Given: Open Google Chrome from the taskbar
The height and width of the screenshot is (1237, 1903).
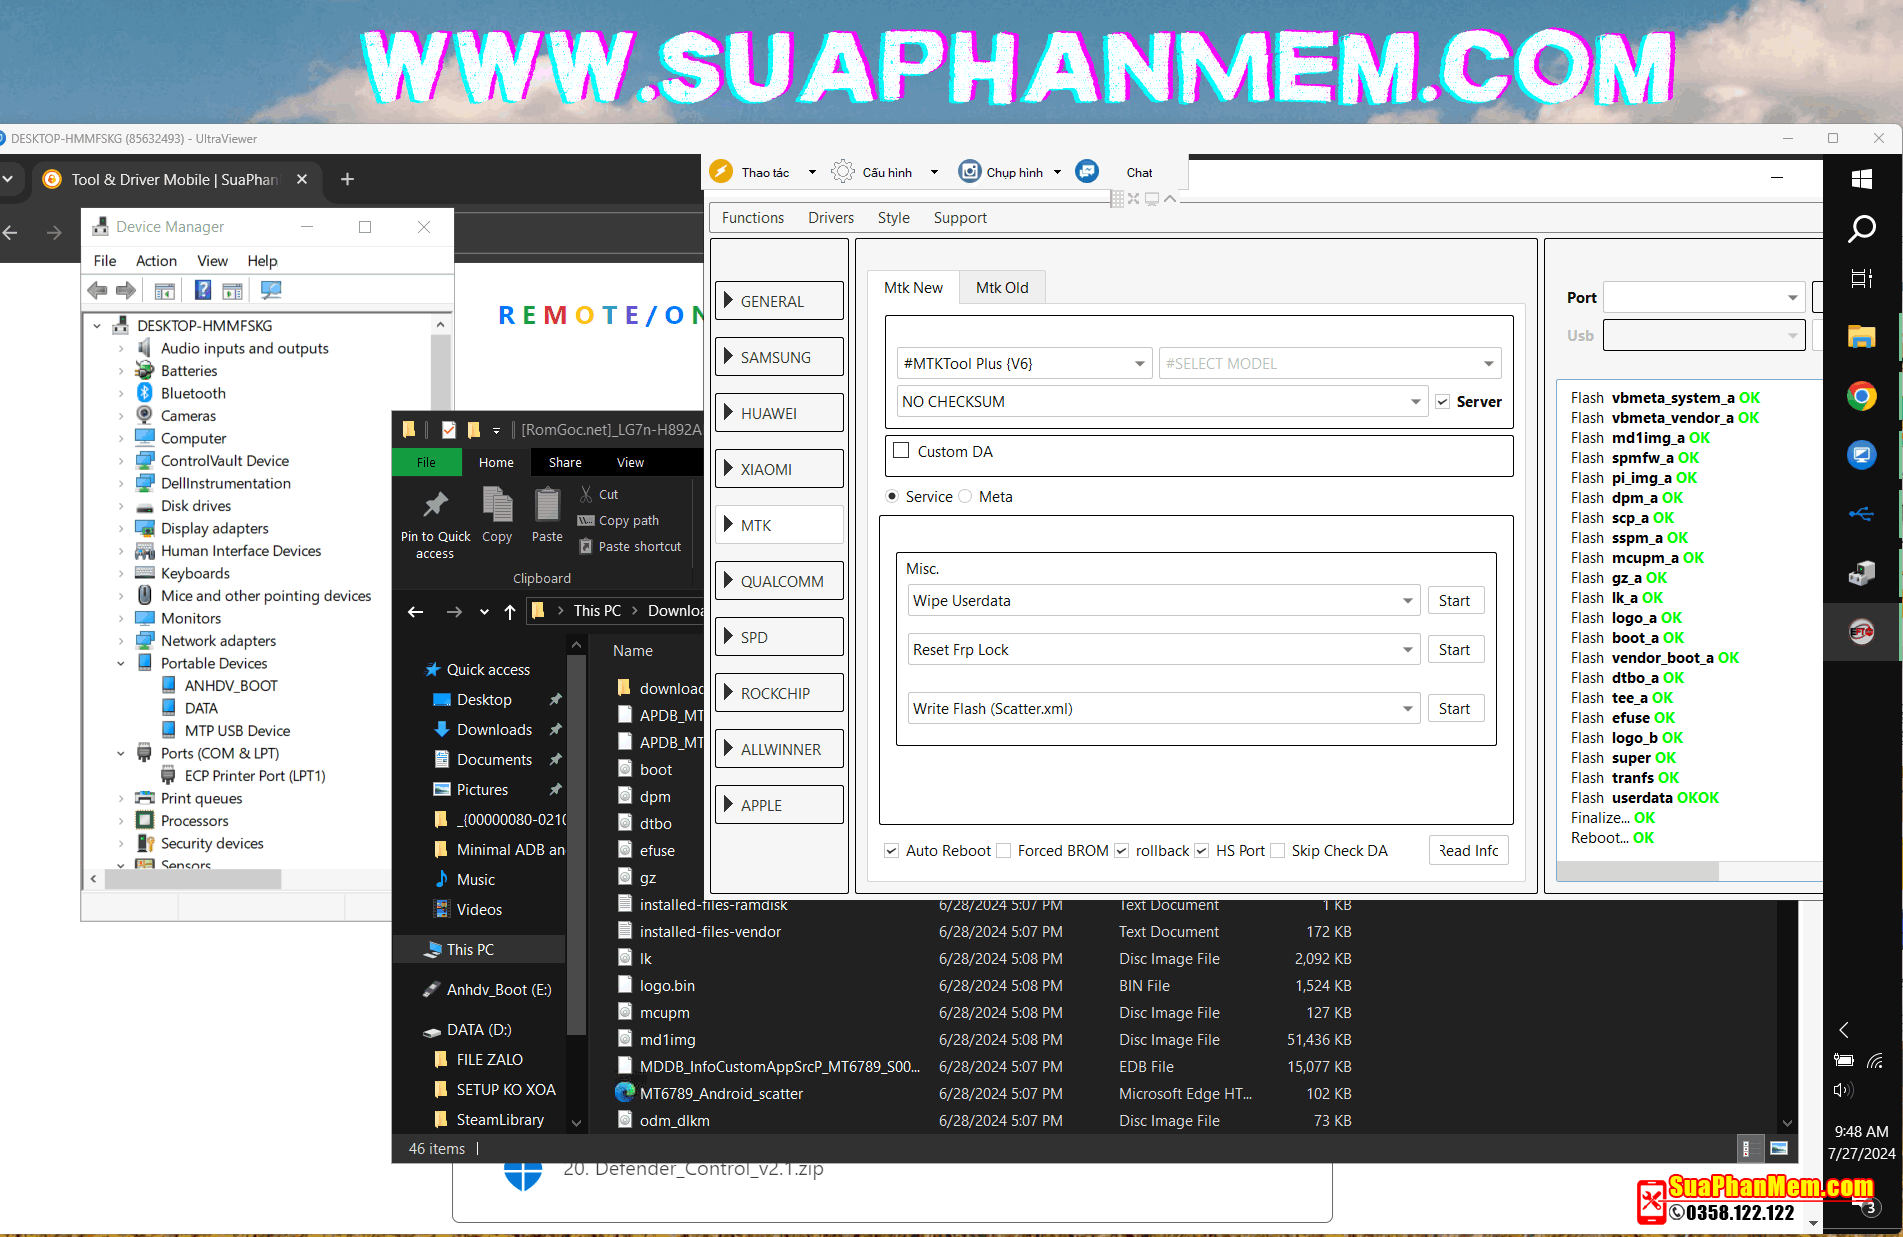Looking at the screenshot, I should (x=1861, y=397).
